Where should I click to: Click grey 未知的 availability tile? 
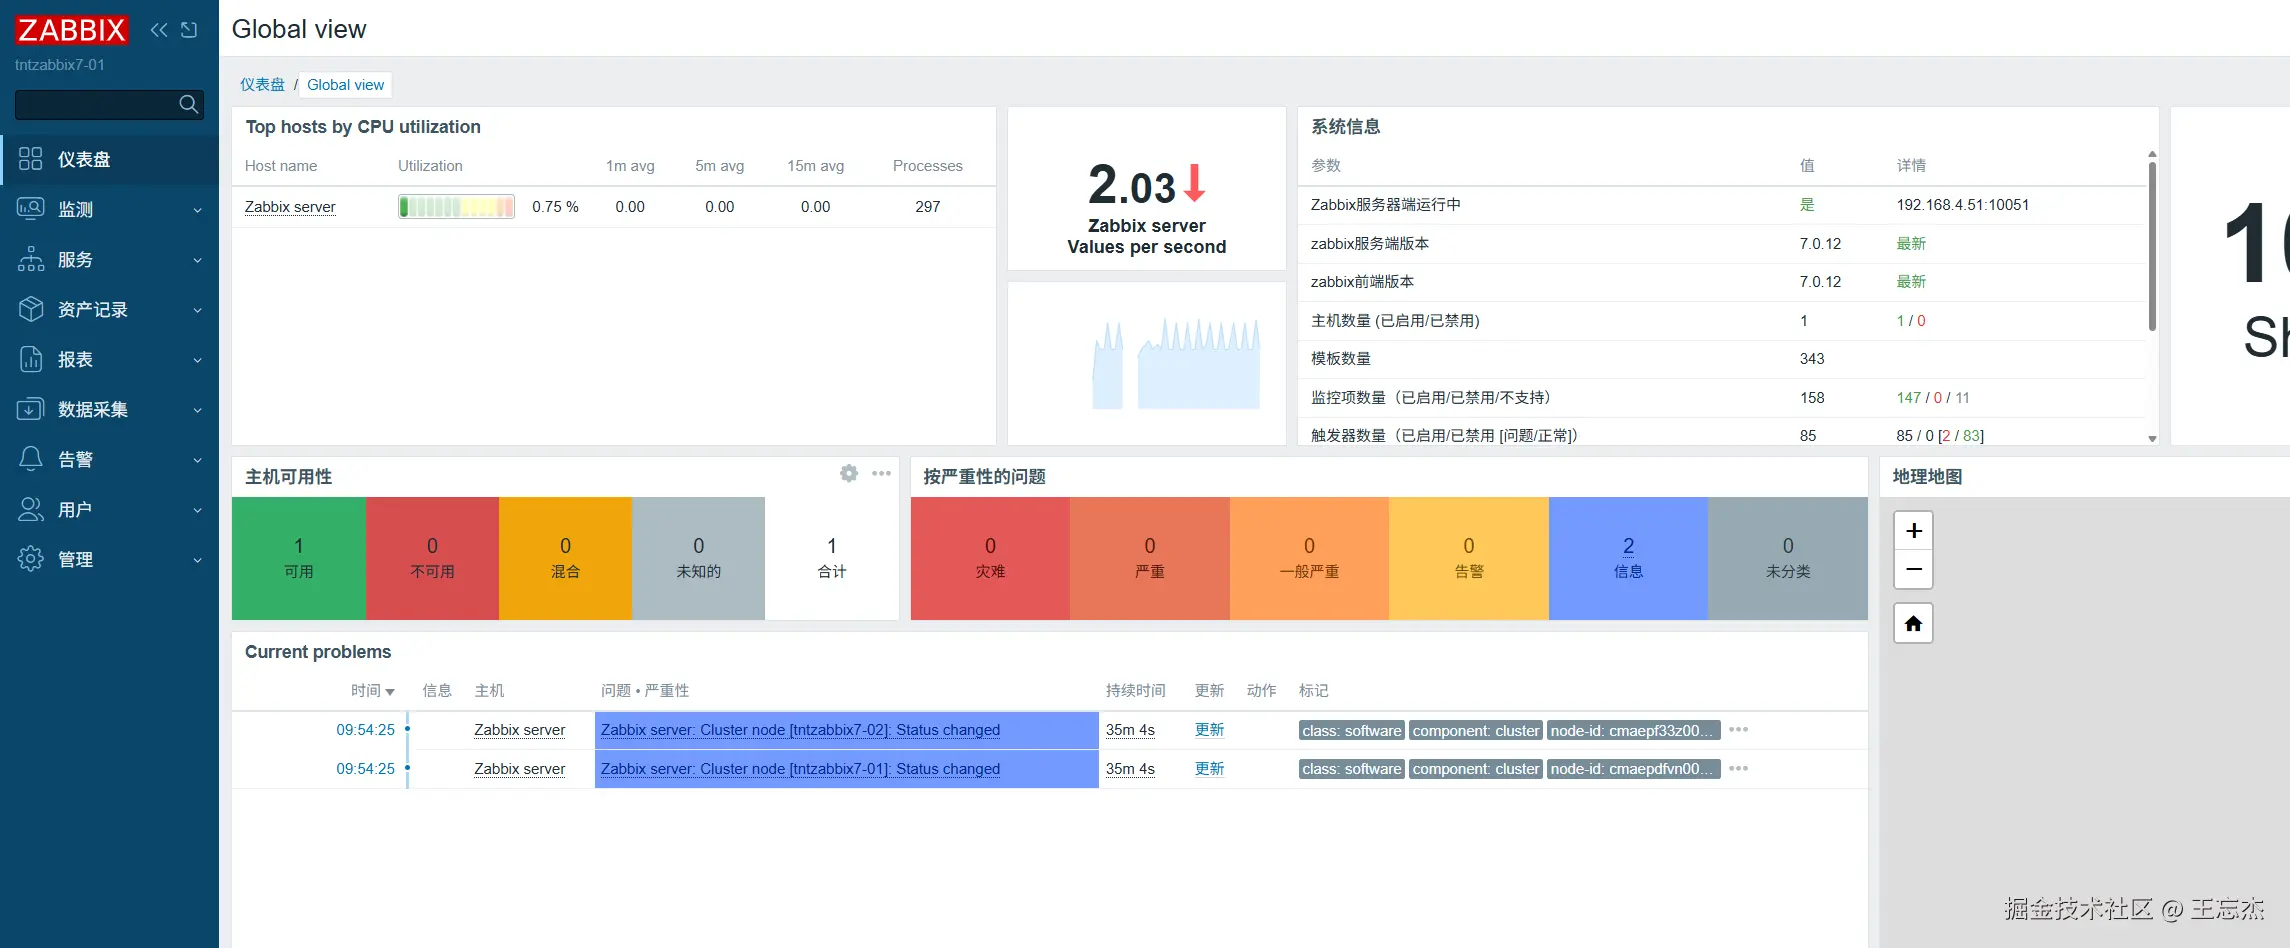pyautogui.click(x=698, y=558)
